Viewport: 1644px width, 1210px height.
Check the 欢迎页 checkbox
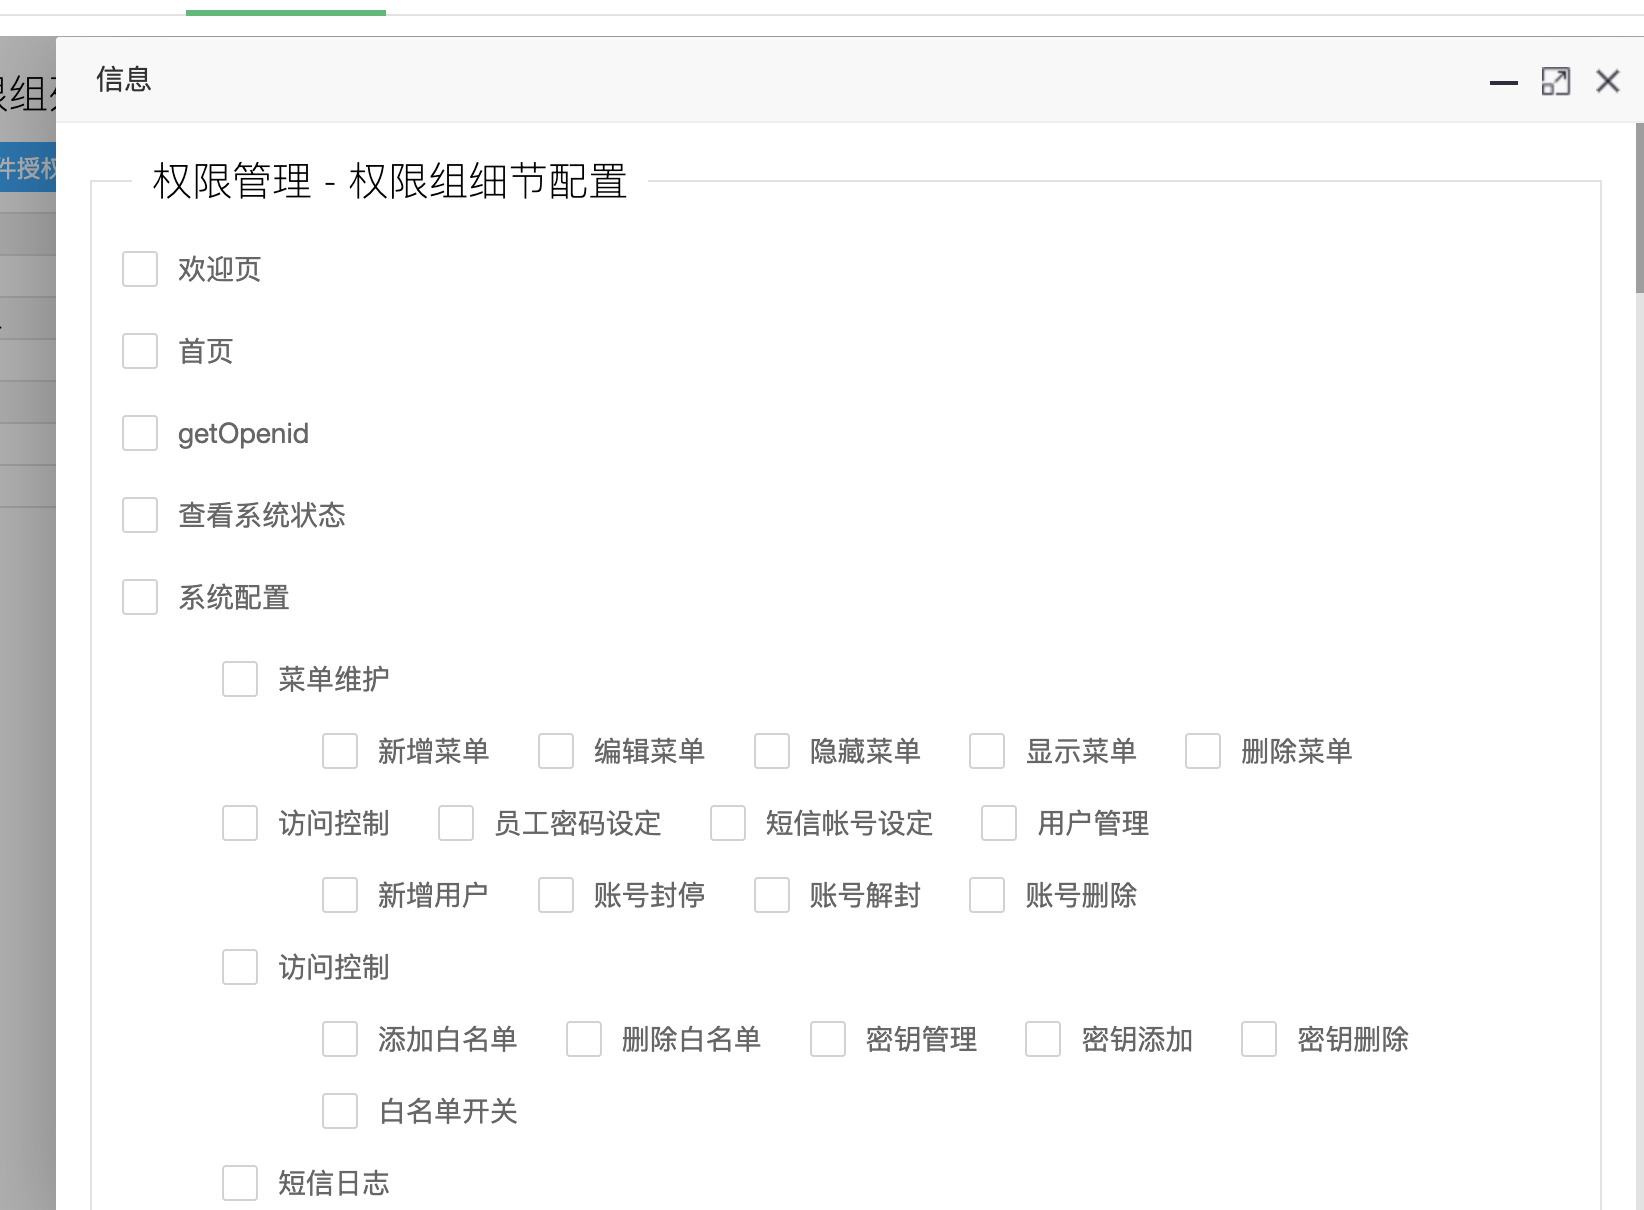point(140,269)
